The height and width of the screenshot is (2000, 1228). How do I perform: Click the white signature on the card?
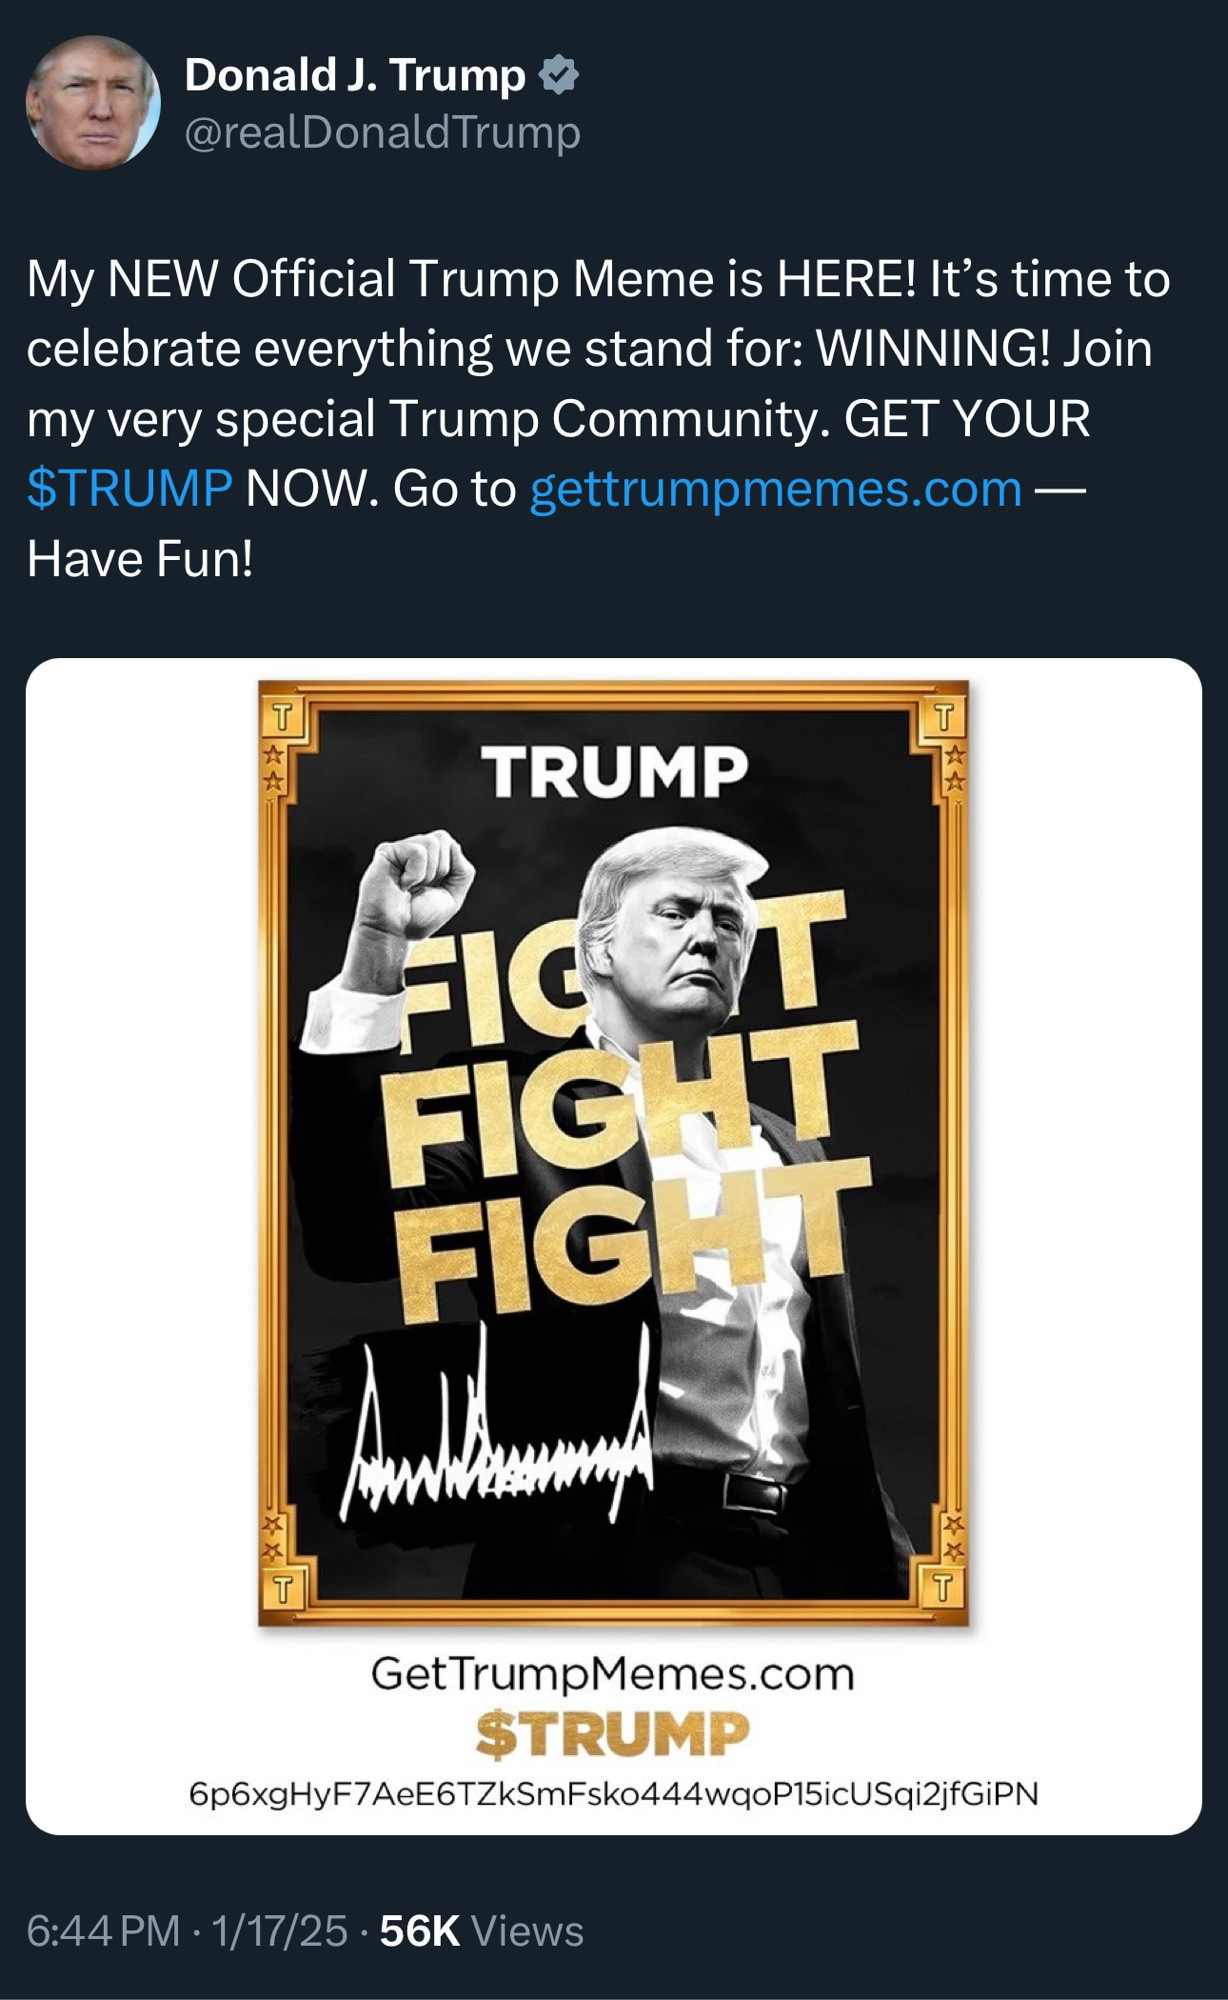coord(497,1421)
